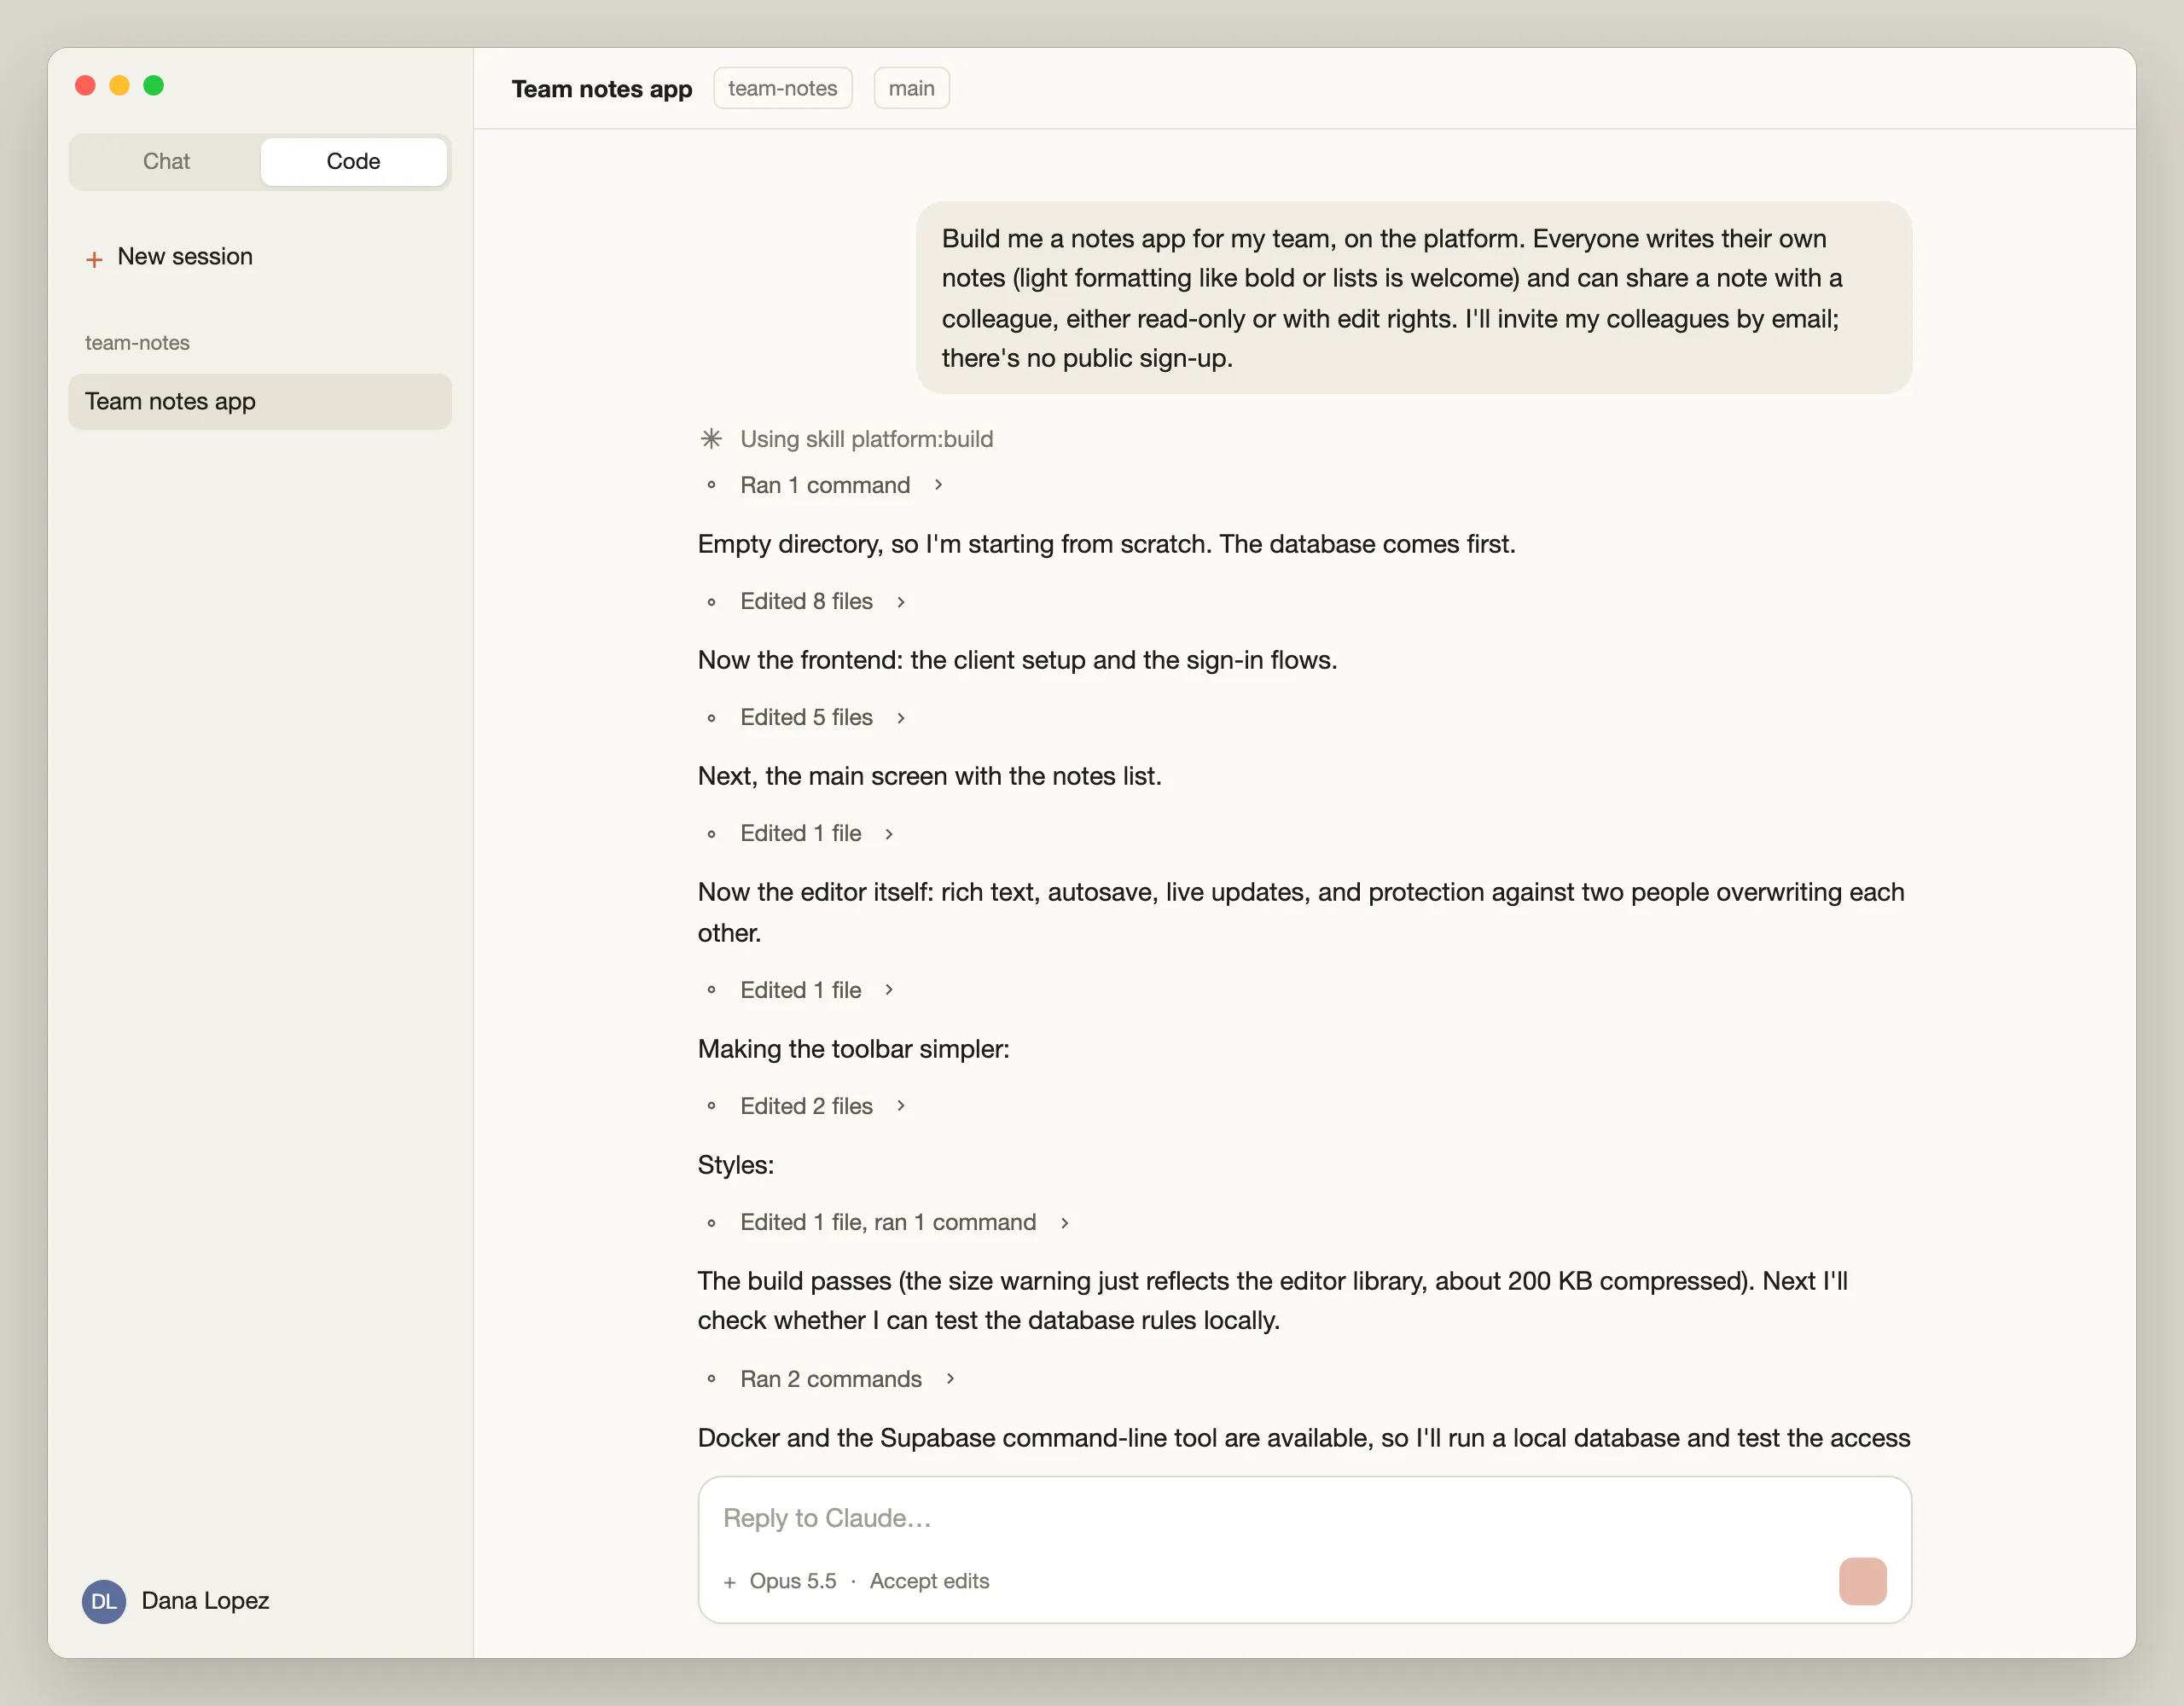Change the Accept edits mode
Image resolution: width=2184 pixels, height=1706 pixels.
(x=929, y=1581)
